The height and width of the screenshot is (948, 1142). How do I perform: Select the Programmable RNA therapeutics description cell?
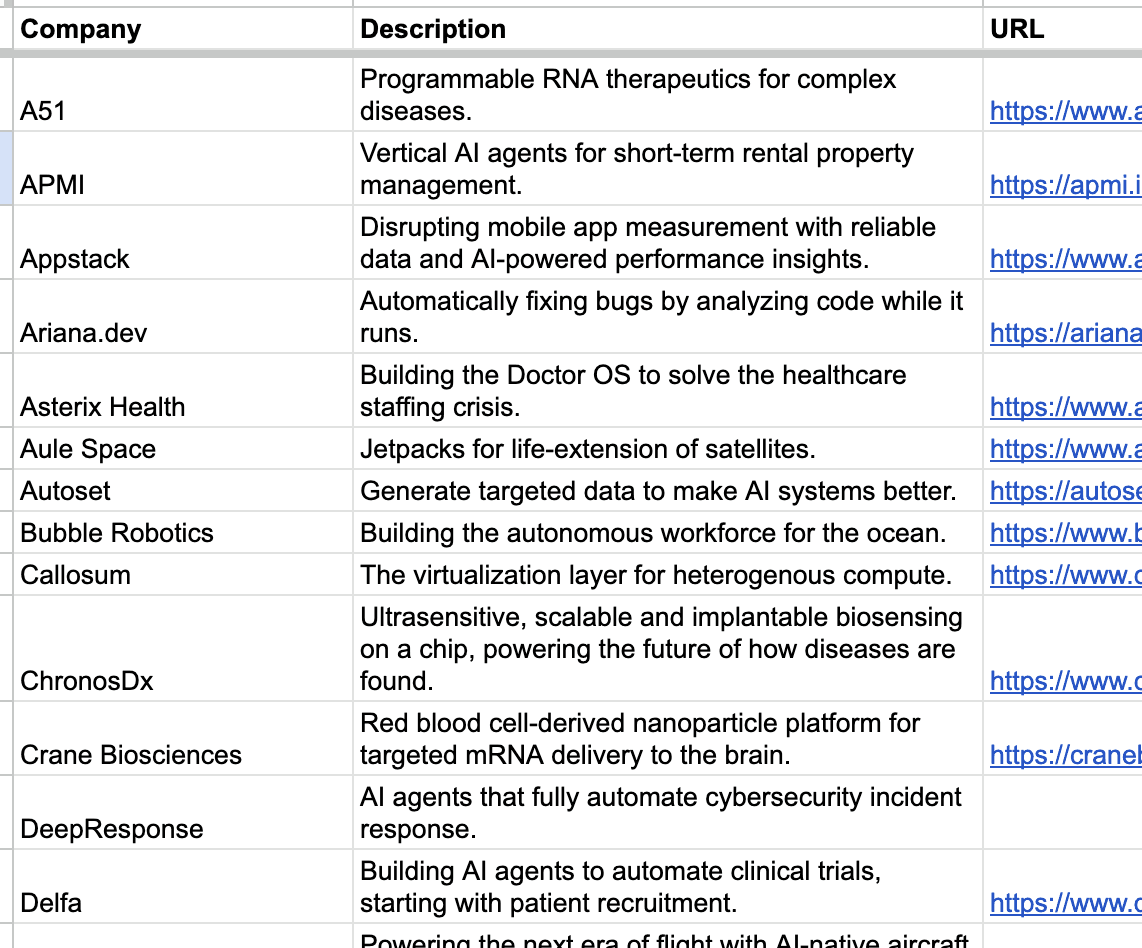(668, 95)
